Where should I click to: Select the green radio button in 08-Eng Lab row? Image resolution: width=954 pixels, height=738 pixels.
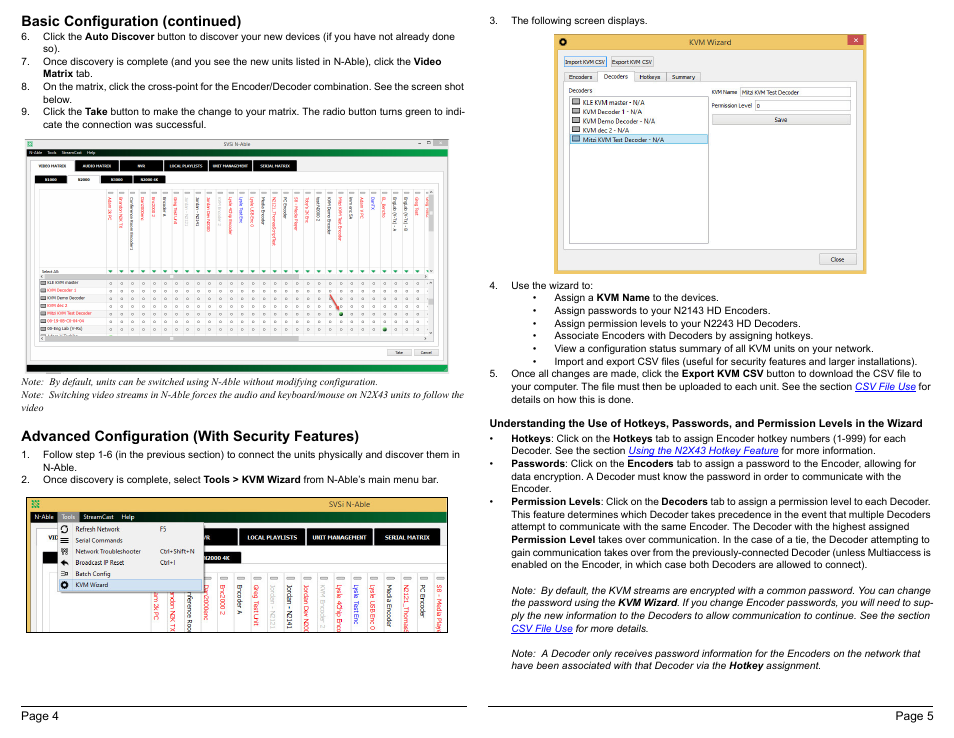click(385, 329)
